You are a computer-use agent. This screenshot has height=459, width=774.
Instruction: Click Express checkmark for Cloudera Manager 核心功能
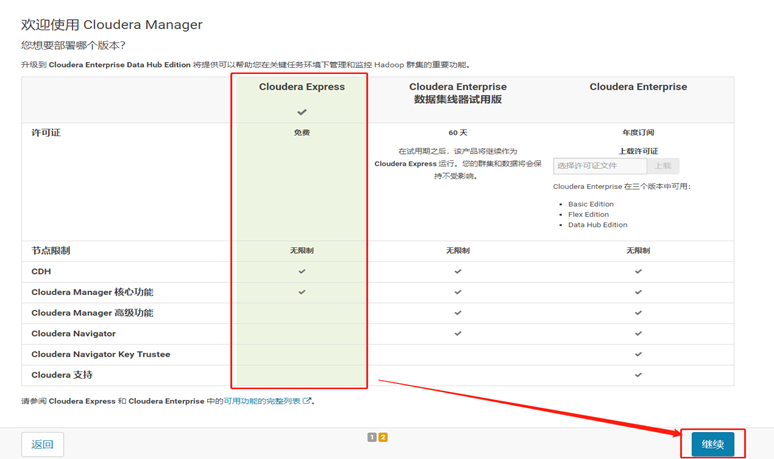click(x=302, y=292)
